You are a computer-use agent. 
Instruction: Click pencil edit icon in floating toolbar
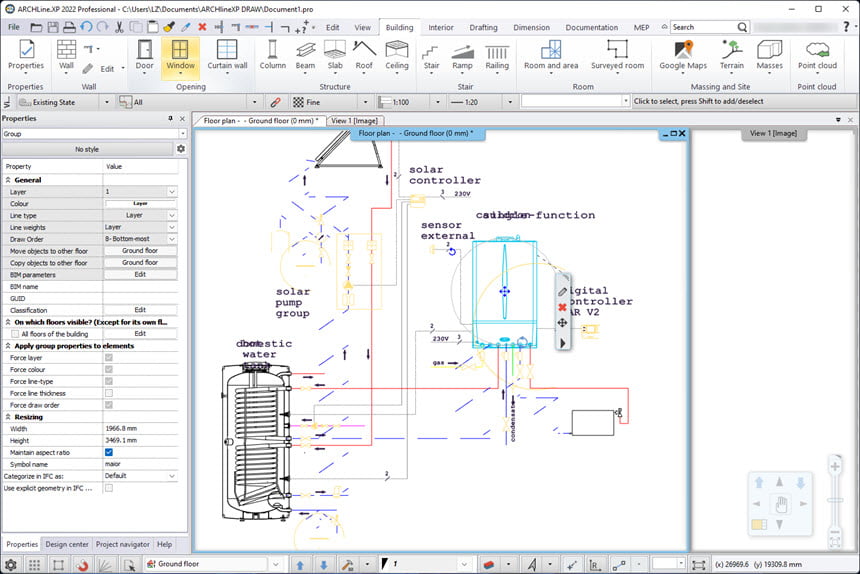562,291
